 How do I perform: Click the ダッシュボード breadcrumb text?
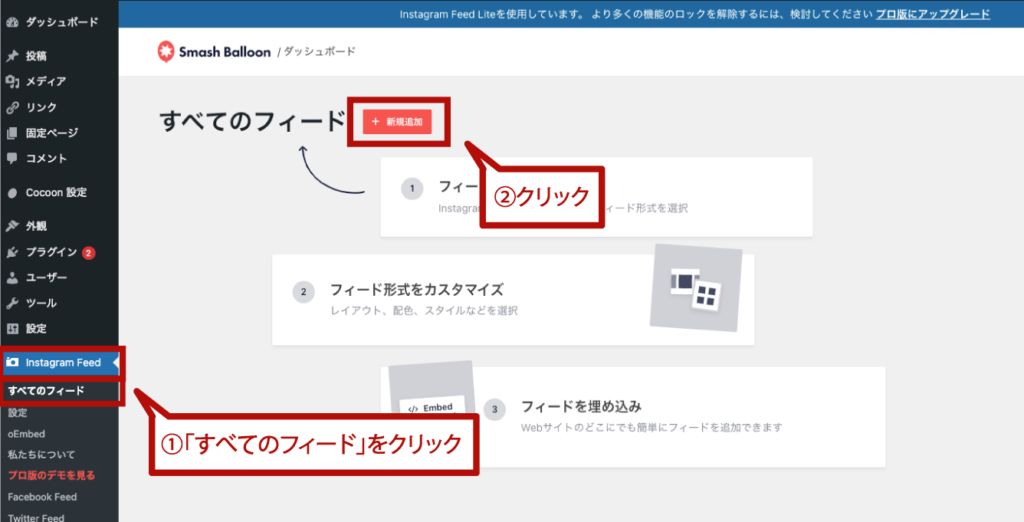pyautogui.click(x=320, y=52)
